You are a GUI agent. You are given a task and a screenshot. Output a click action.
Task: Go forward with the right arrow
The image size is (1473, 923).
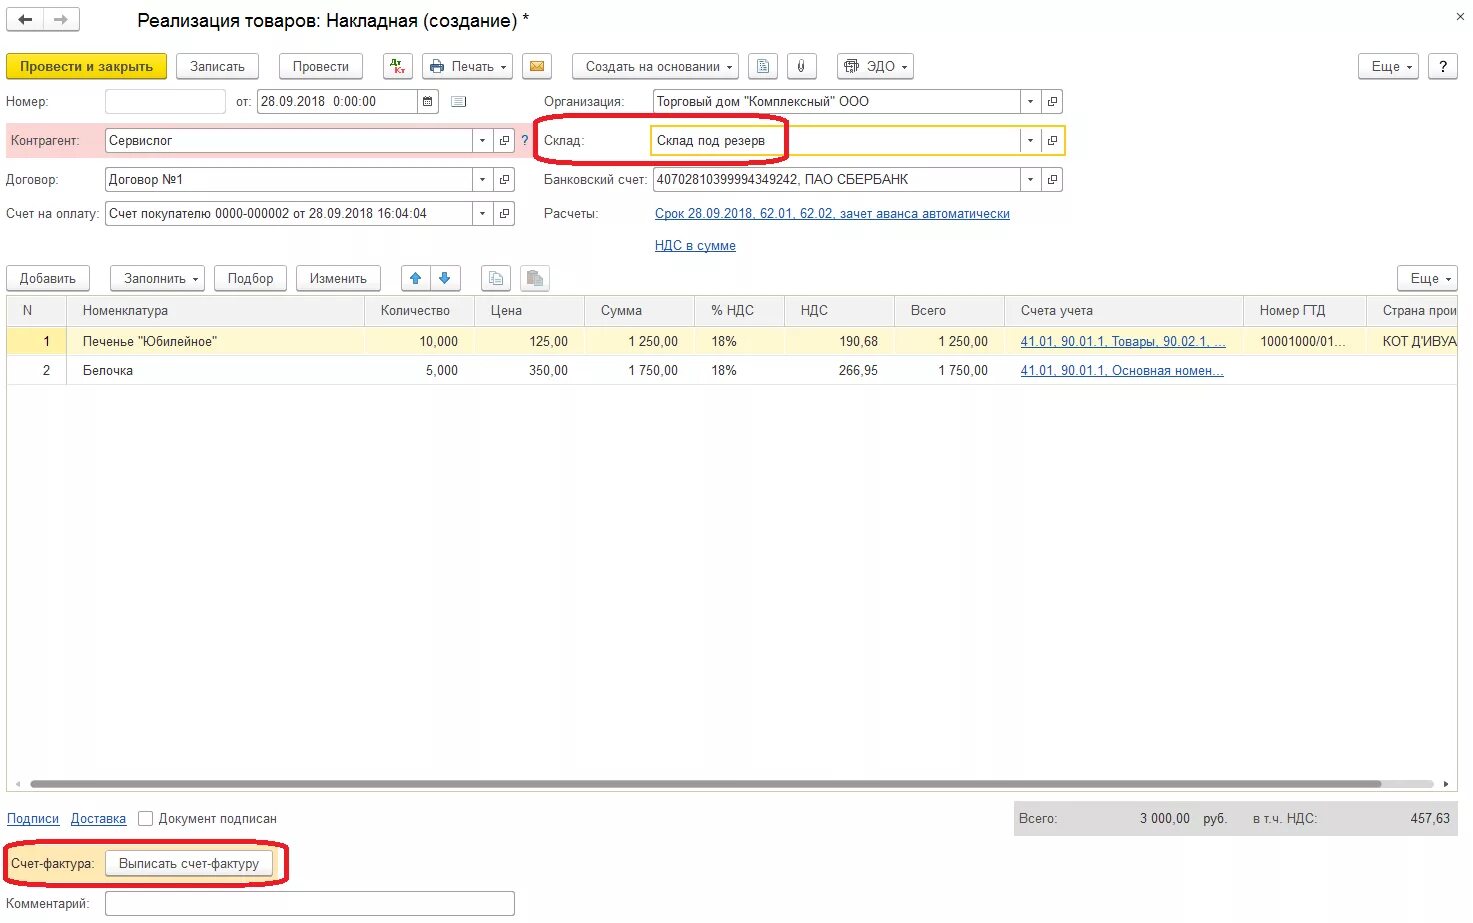pos(61,19)
